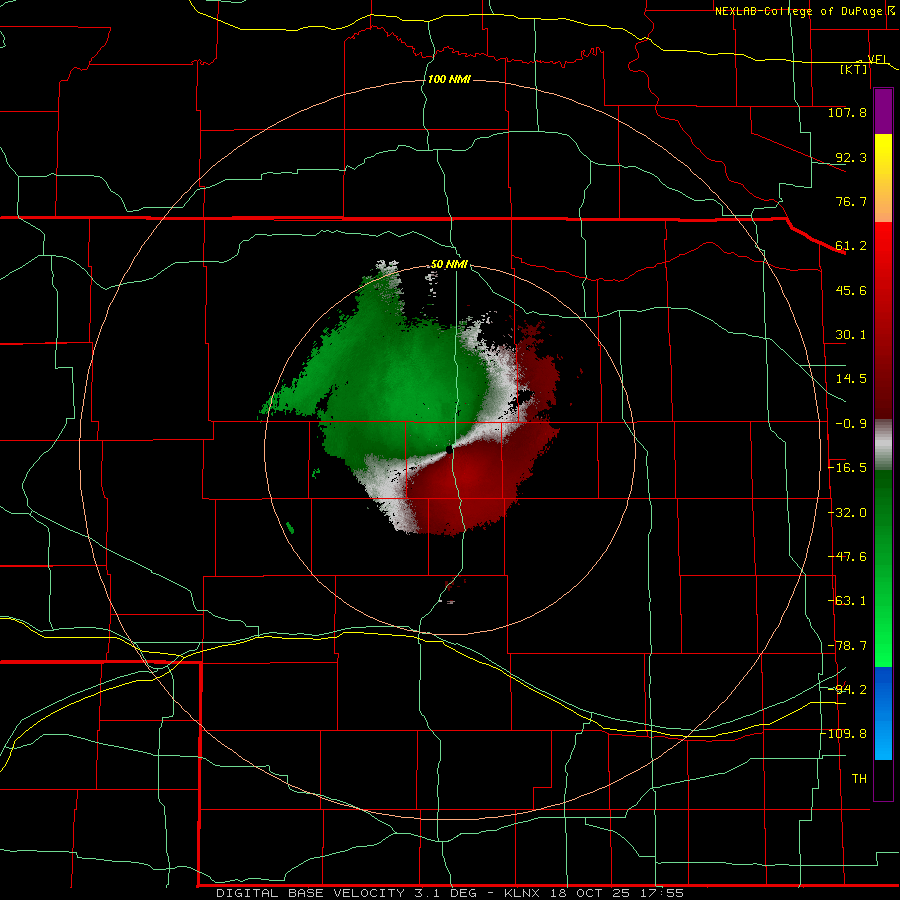Click the 50 NMI range ring label
Screen dimensions: 900x900
[449, 265]
